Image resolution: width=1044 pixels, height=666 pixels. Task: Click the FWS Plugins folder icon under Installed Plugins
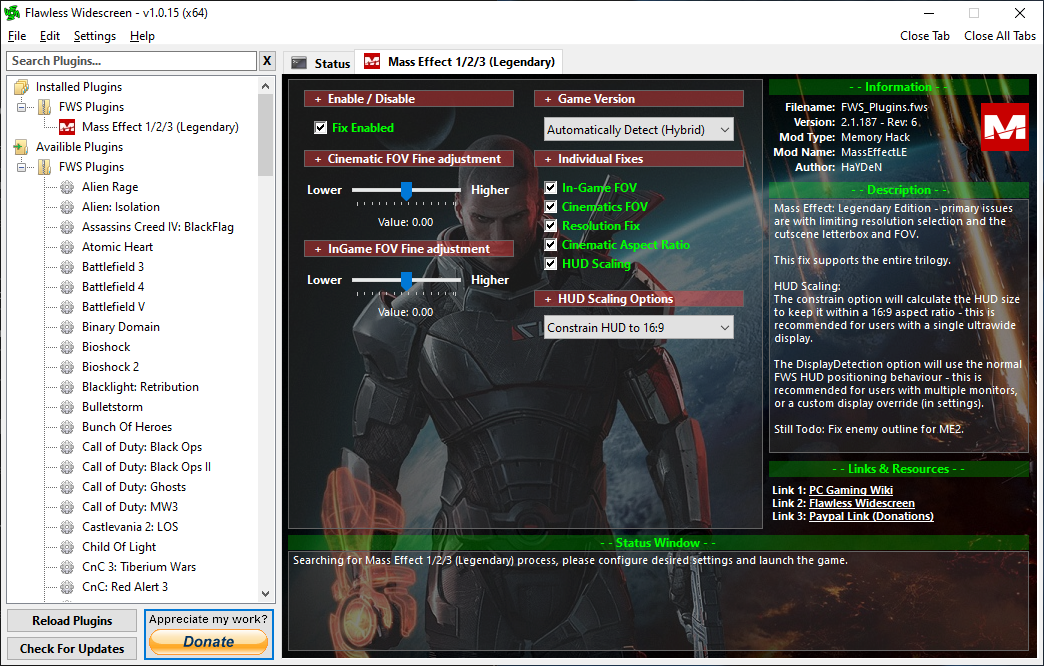pyautogui.click(x=45, y=107)
